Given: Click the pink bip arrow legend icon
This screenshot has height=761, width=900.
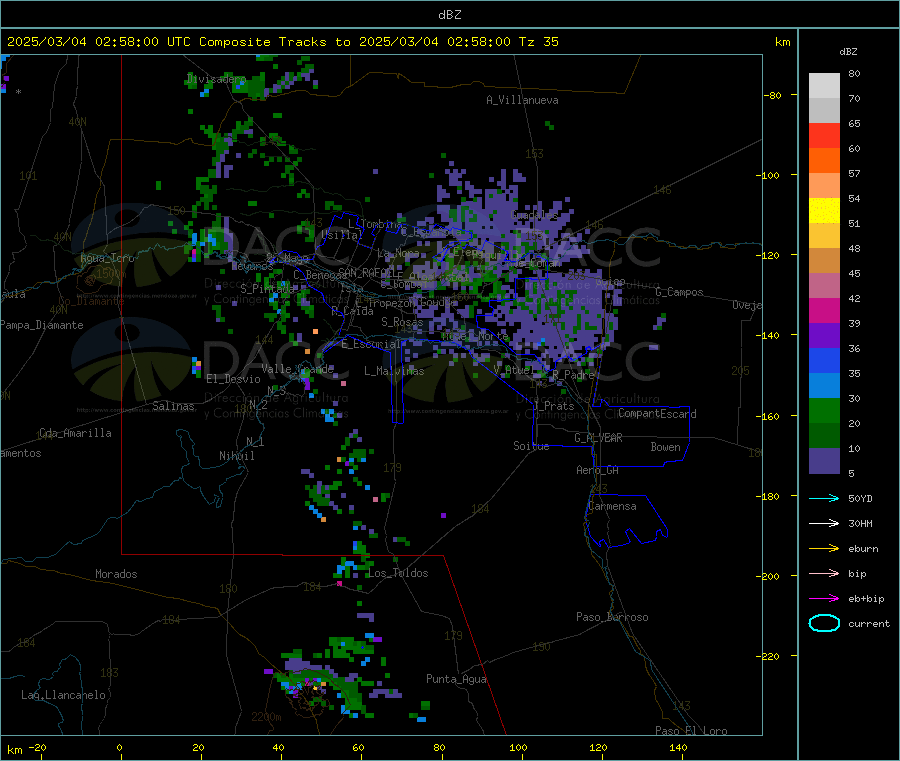Looking at the screenshot, I should click(824, 573).
